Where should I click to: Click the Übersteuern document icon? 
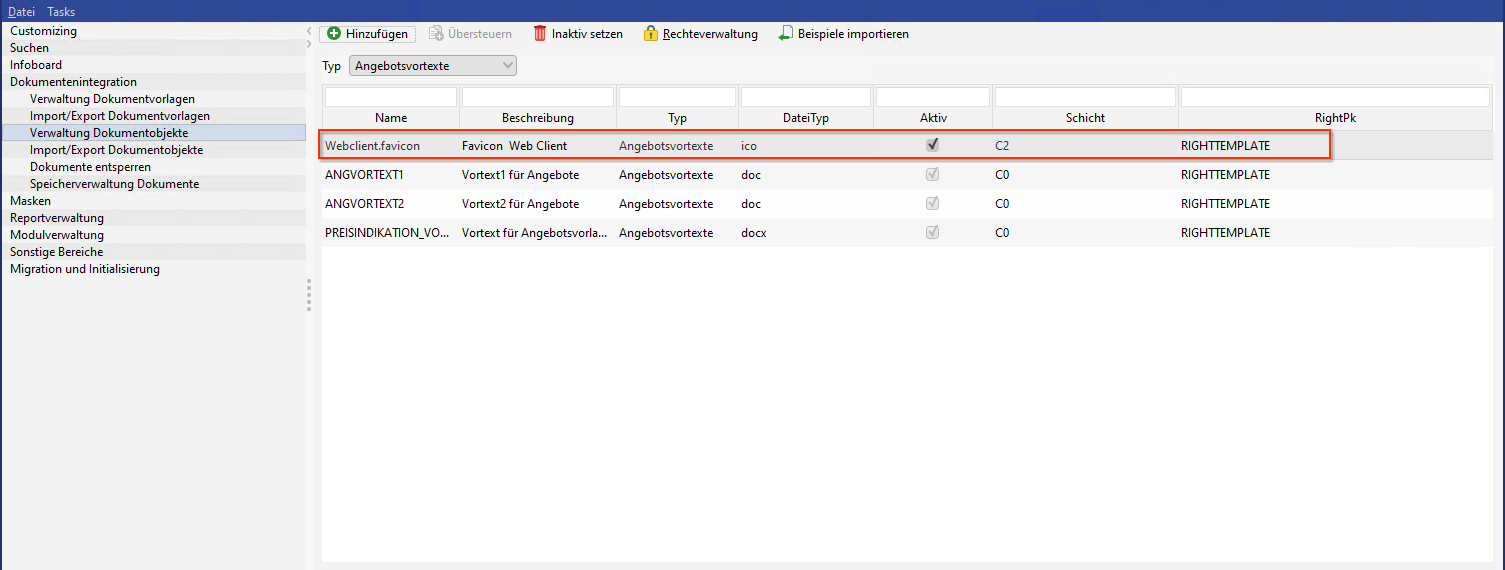click(436, 34)
